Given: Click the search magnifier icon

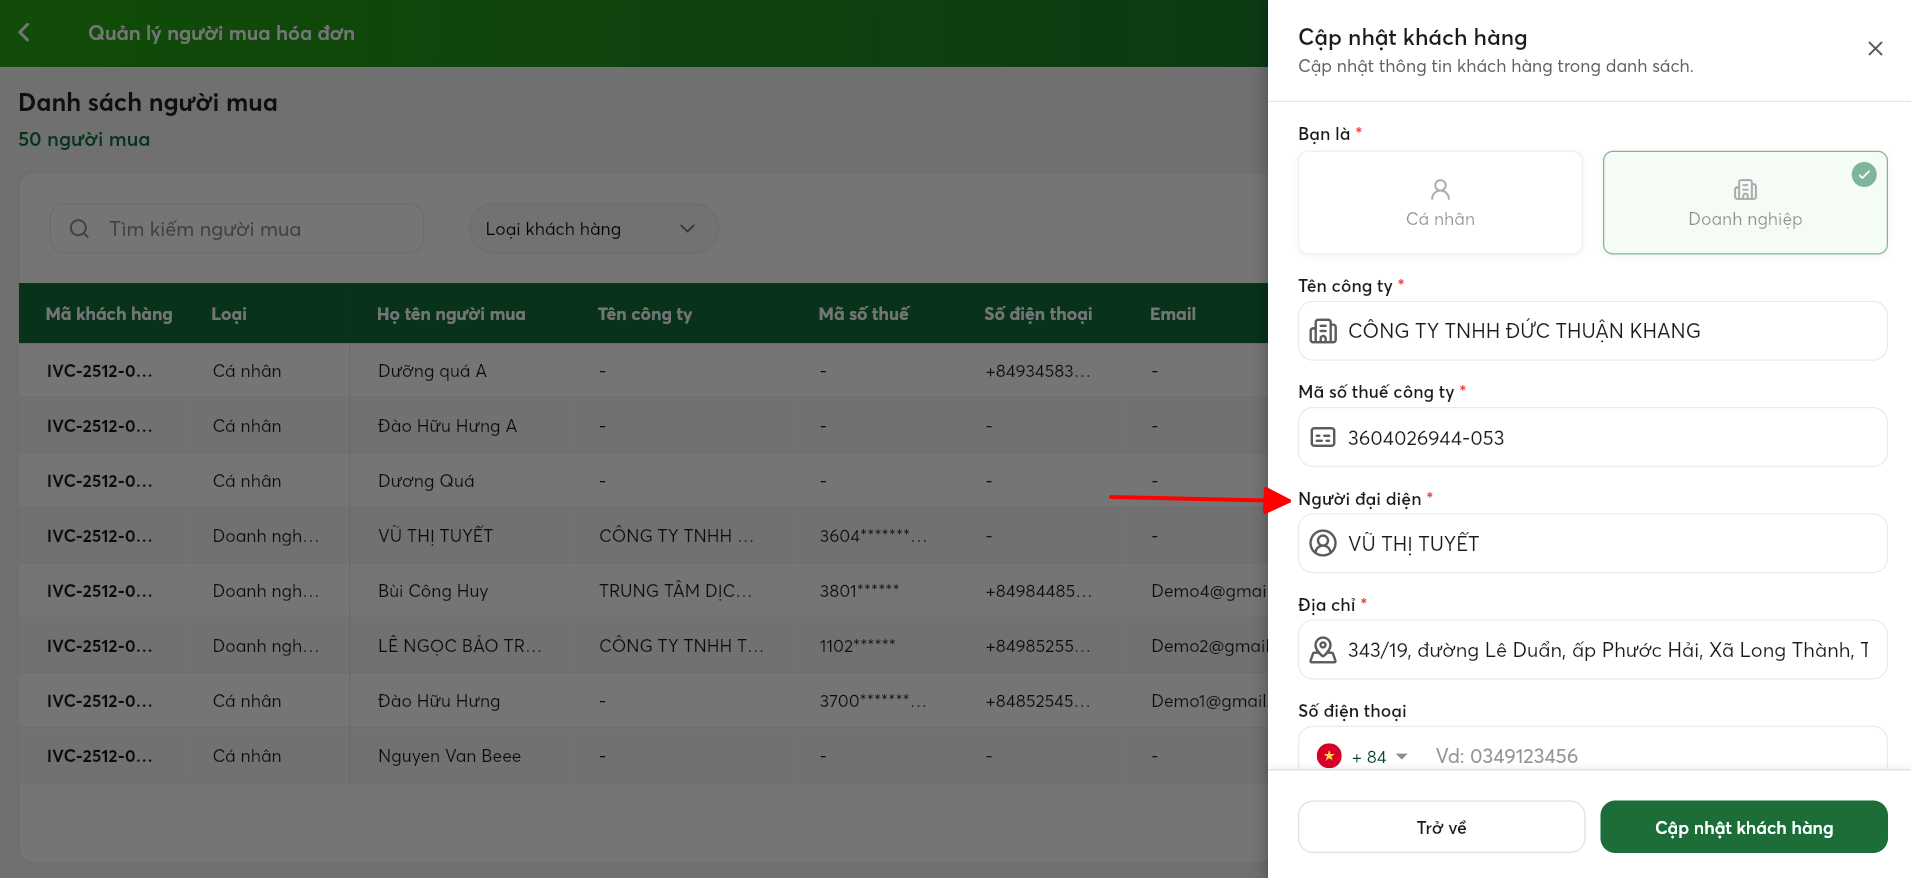Looking at the screenshot, I should click(80, 229).
